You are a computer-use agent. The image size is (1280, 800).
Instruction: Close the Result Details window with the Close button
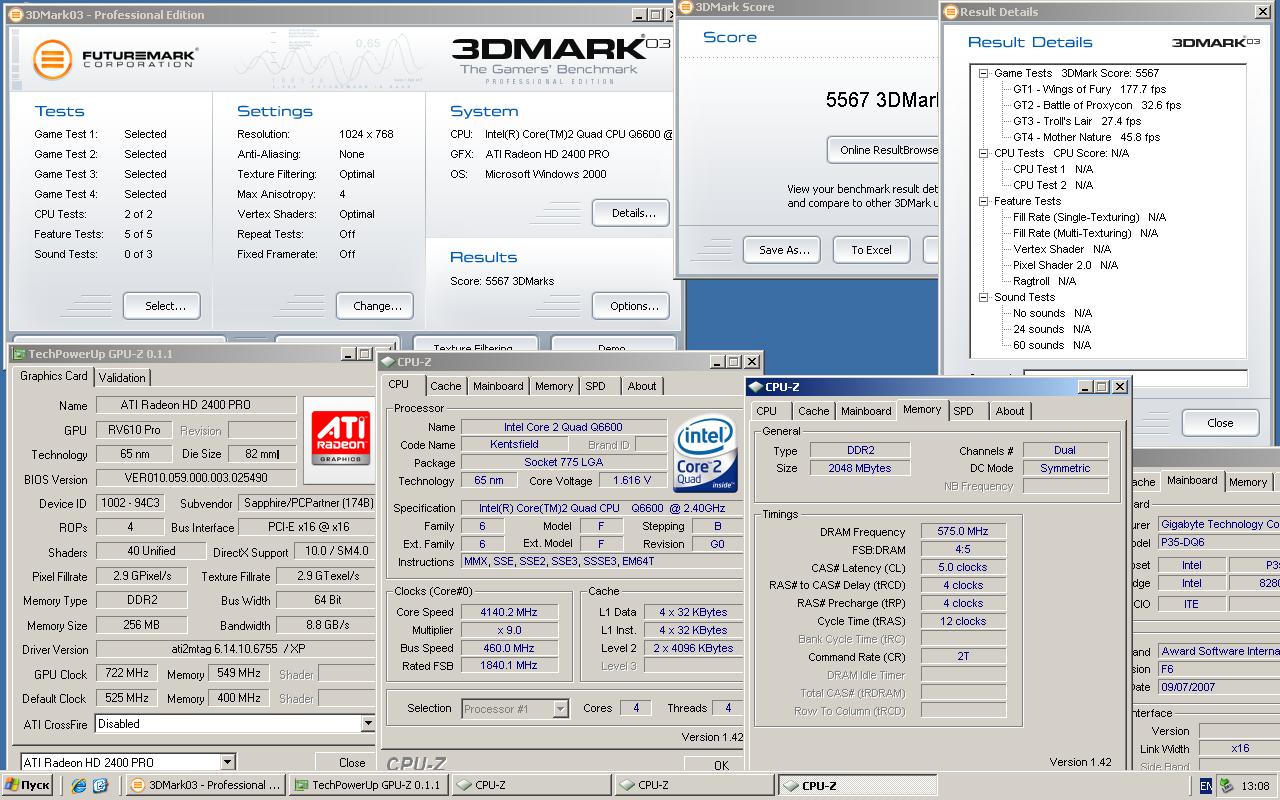[x=1220, y=423]
